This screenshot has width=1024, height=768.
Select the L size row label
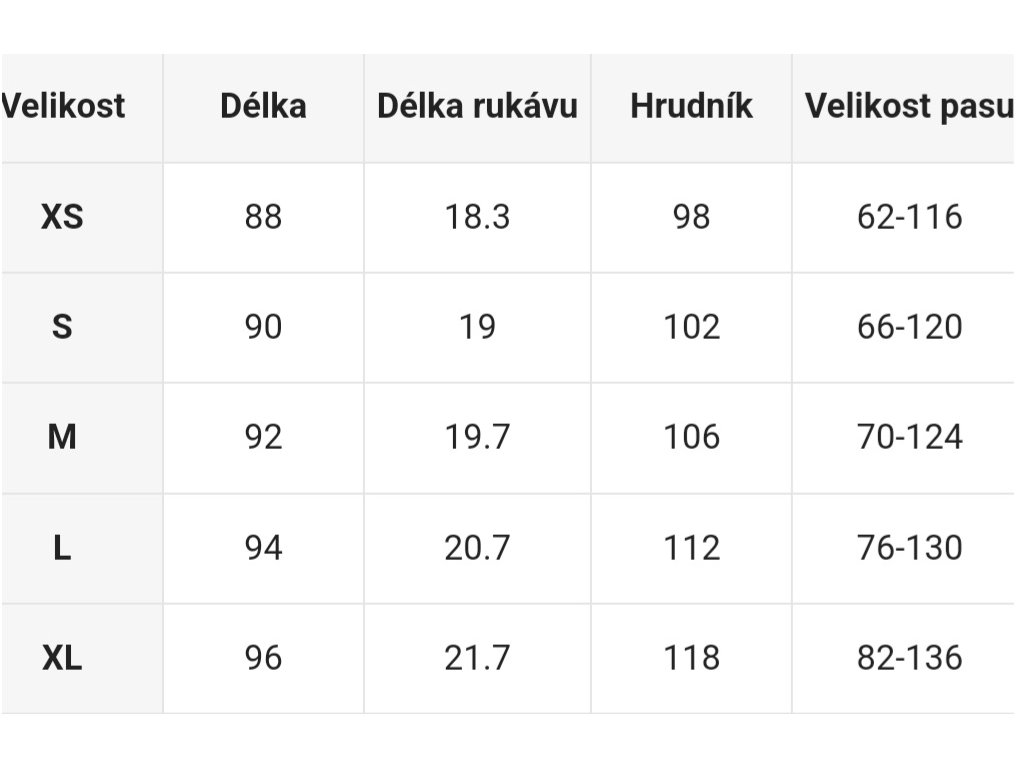coord(62,547)
